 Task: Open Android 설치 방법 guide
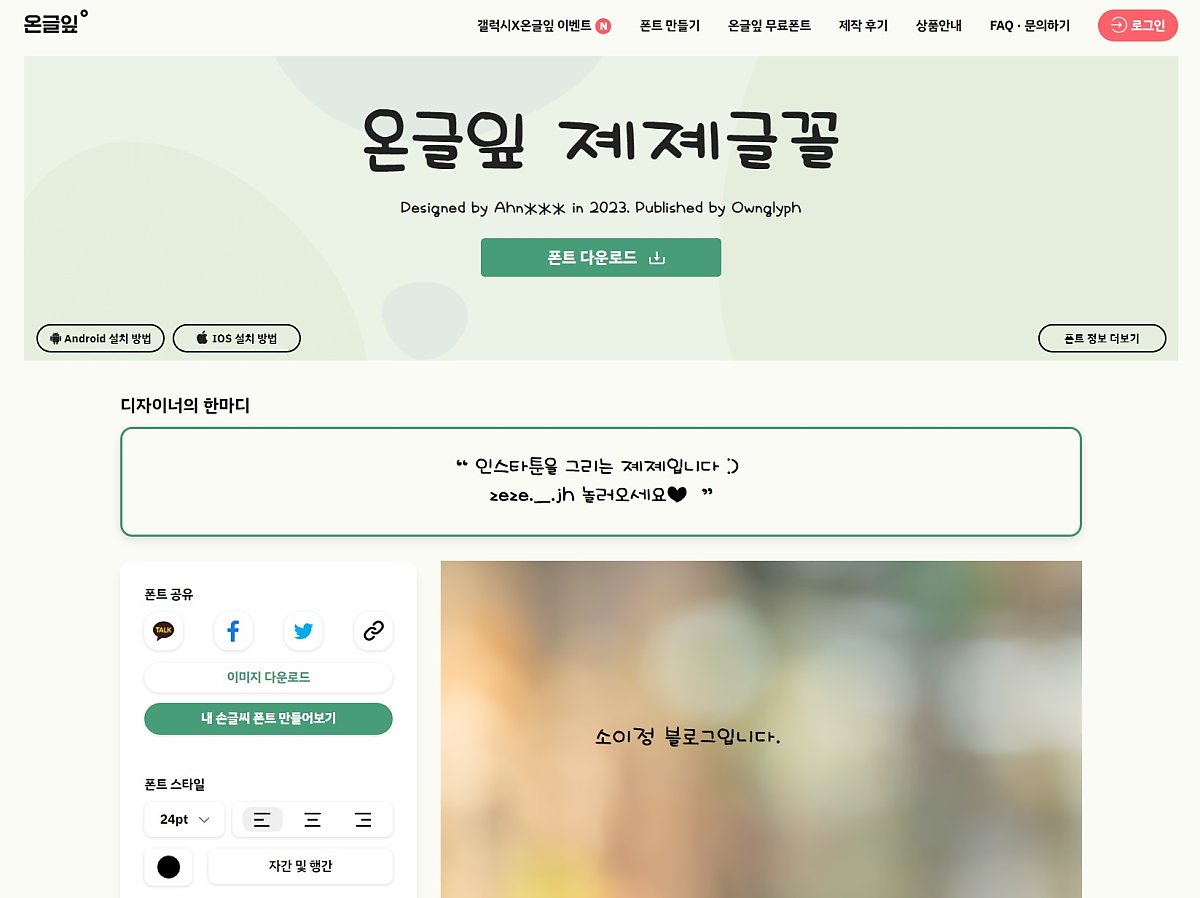tap(100, 339)
